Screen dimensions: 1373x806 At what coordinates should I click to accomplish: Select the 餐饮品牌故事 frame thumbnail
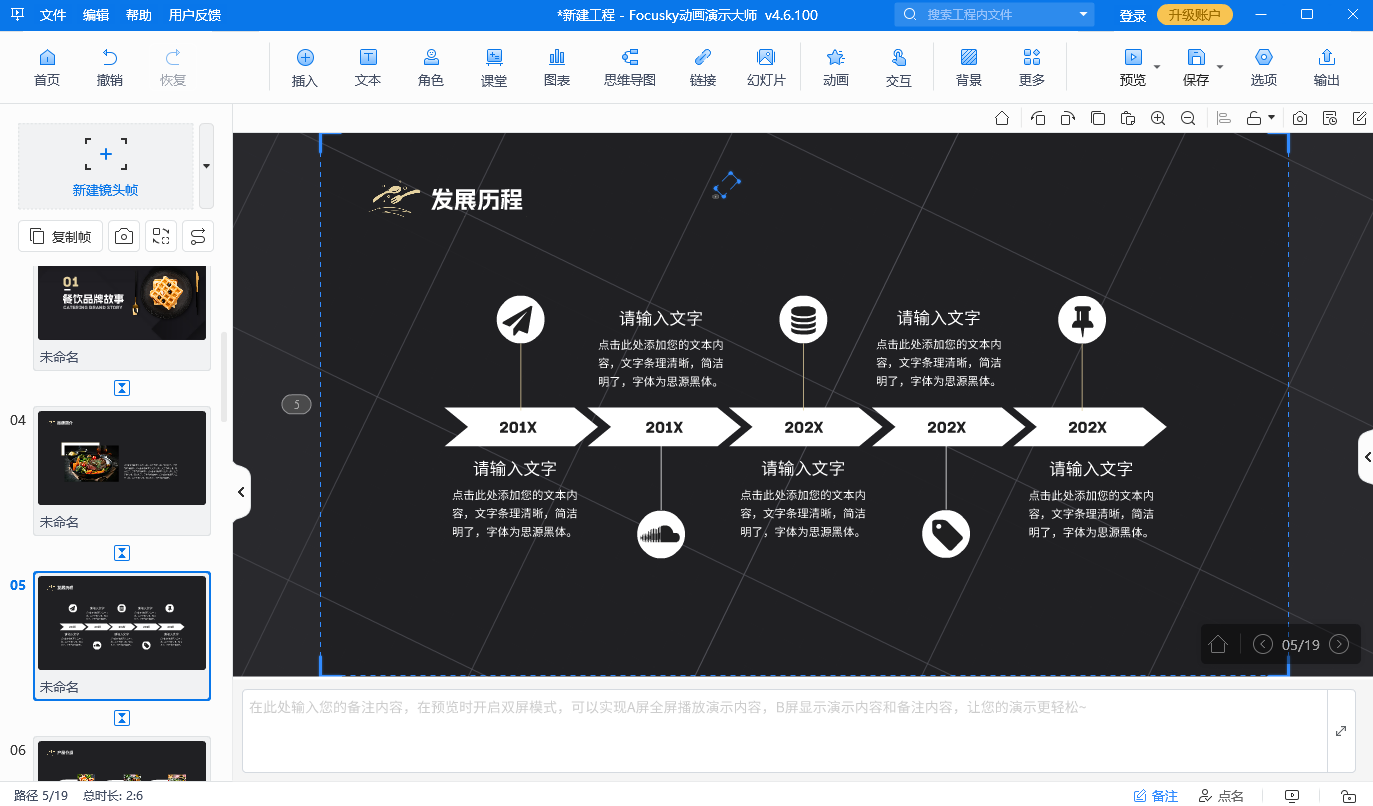[x=122, y=303]
